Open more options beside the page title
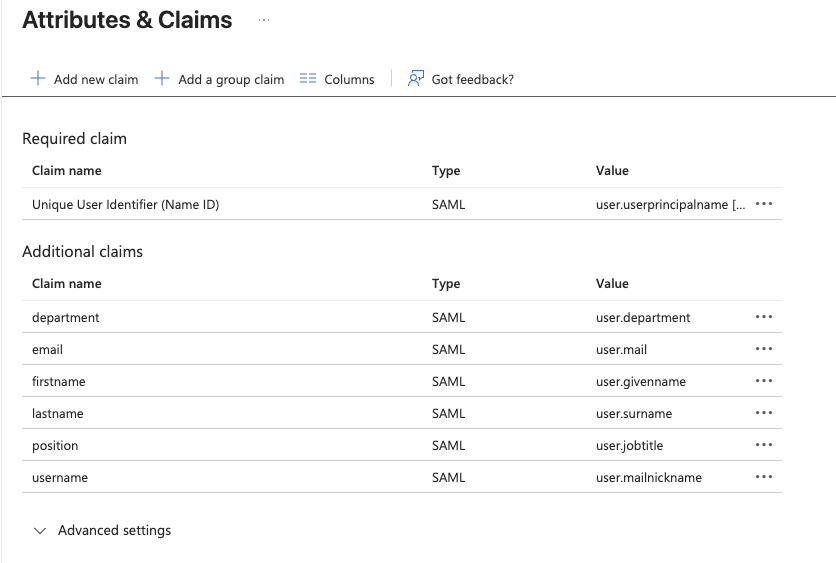The image size is (836, 563). point(264,20)
